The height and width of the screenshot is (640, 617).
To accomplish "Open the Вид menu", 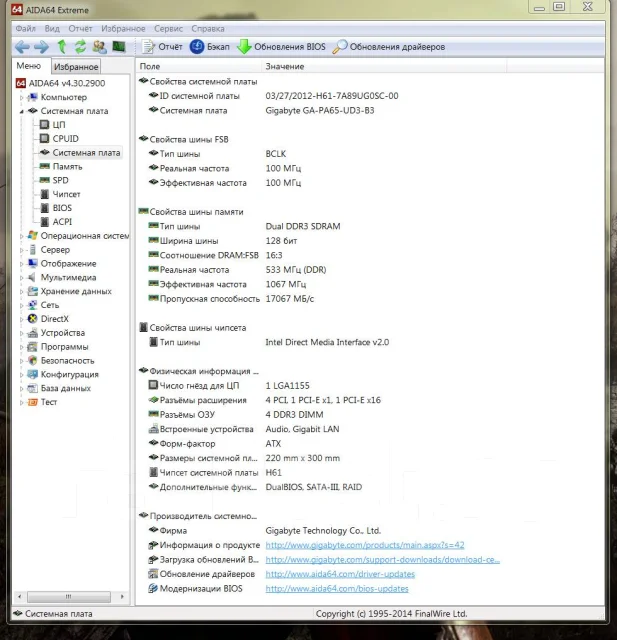I will click(x=52, y=29).
